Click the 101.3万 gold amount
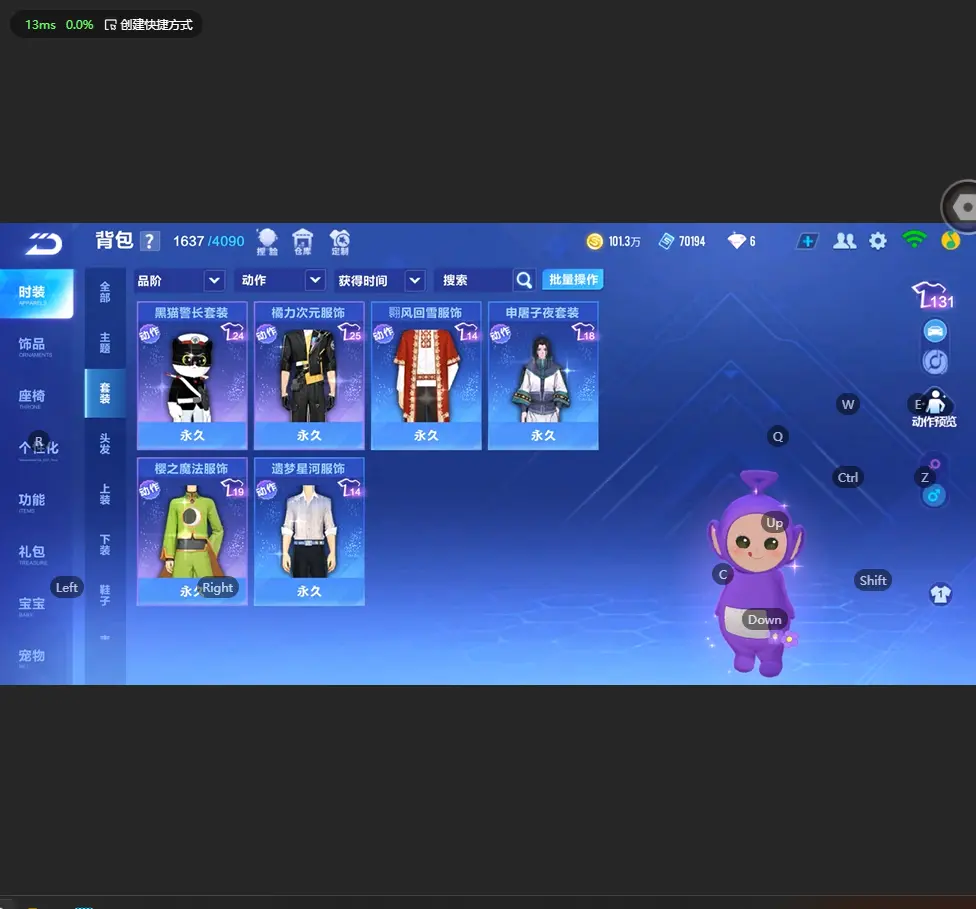The width and height of the screenshot is (976, 909). click(x=624, y=242)
